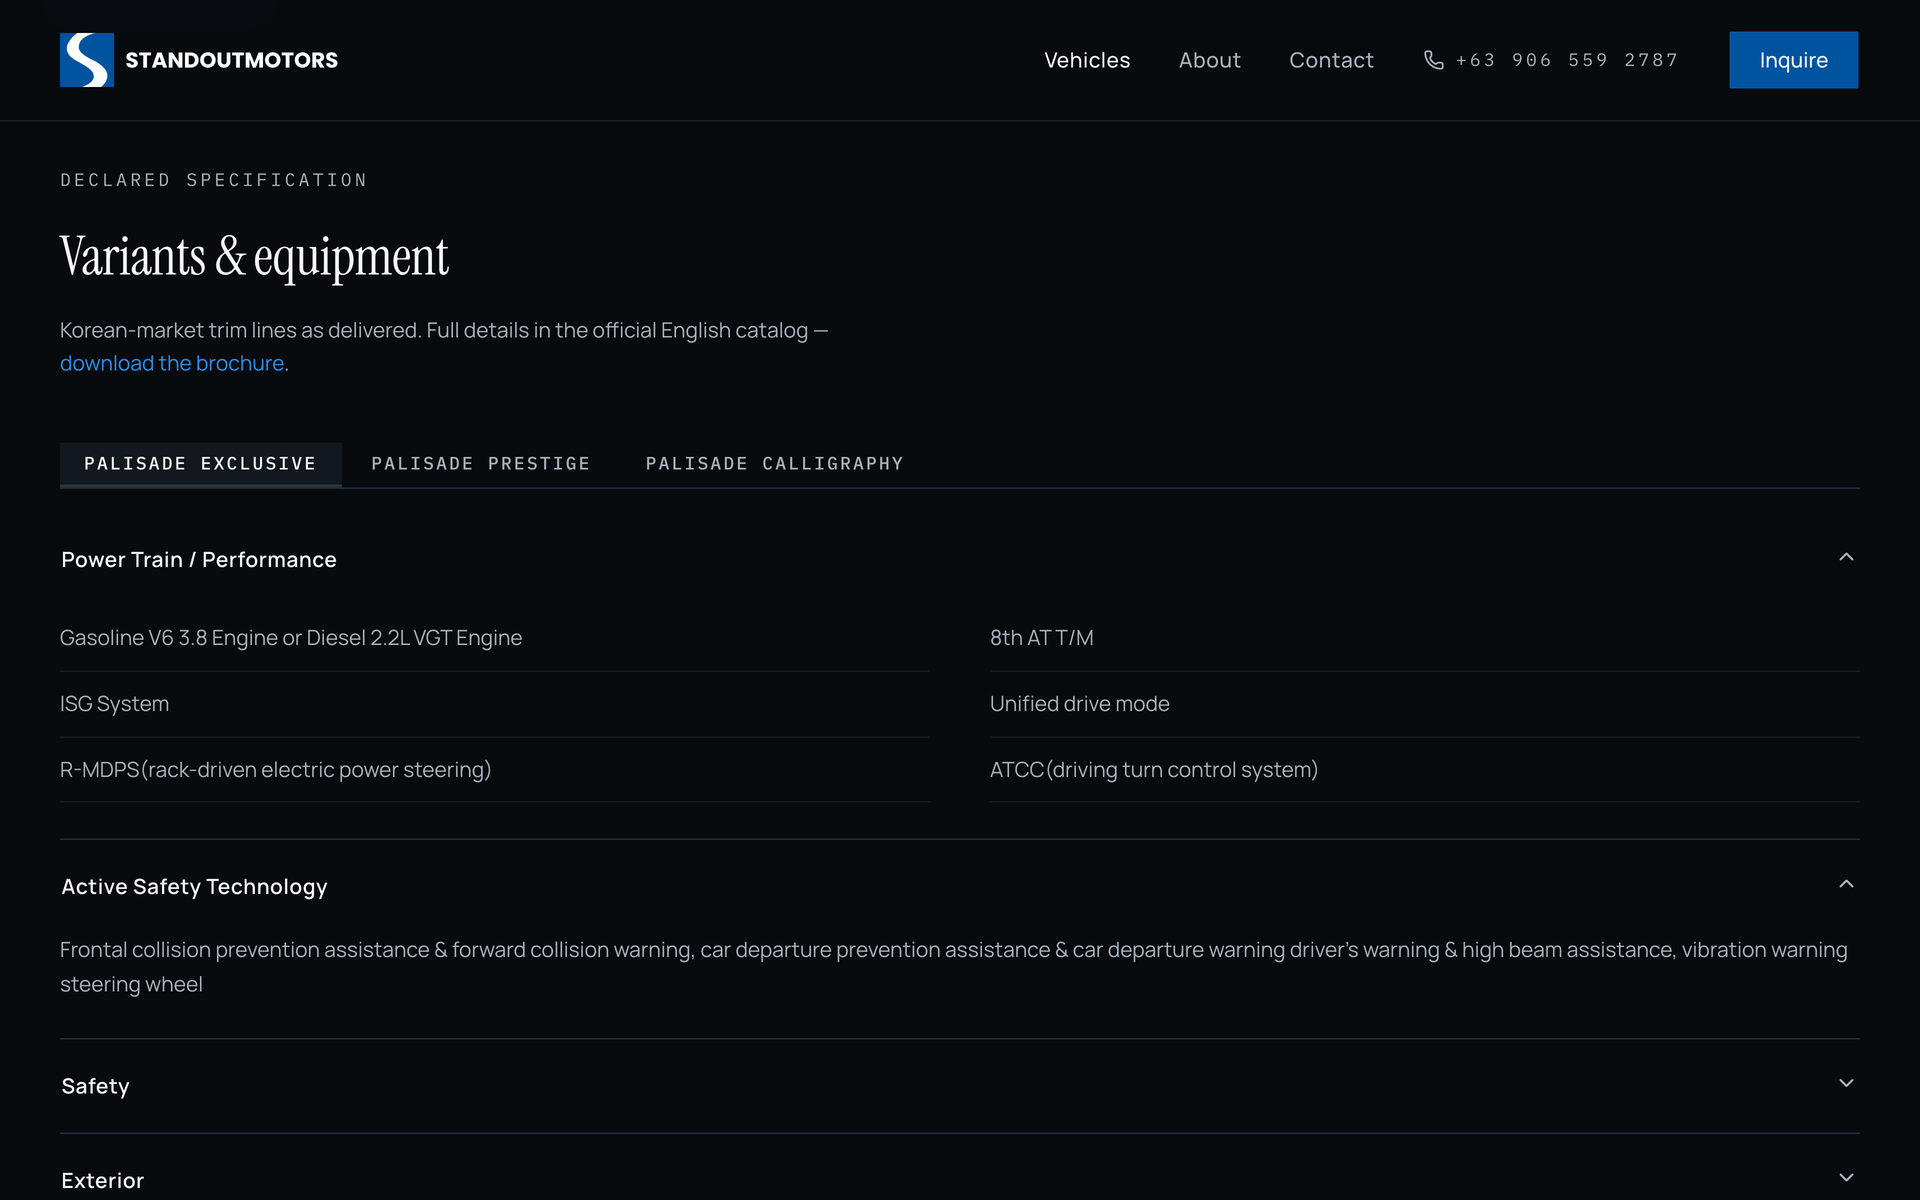Click the ISG System spec row
1920x1200 pixels.
[494, 704]
